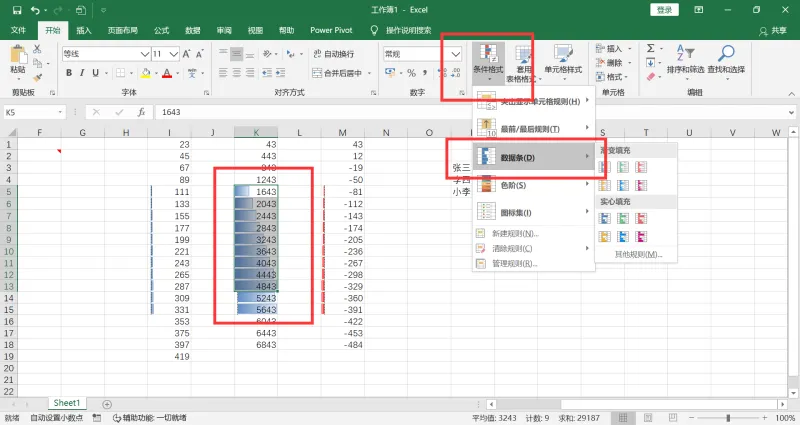Open the font size dropdown showing 11

[174, 54]
